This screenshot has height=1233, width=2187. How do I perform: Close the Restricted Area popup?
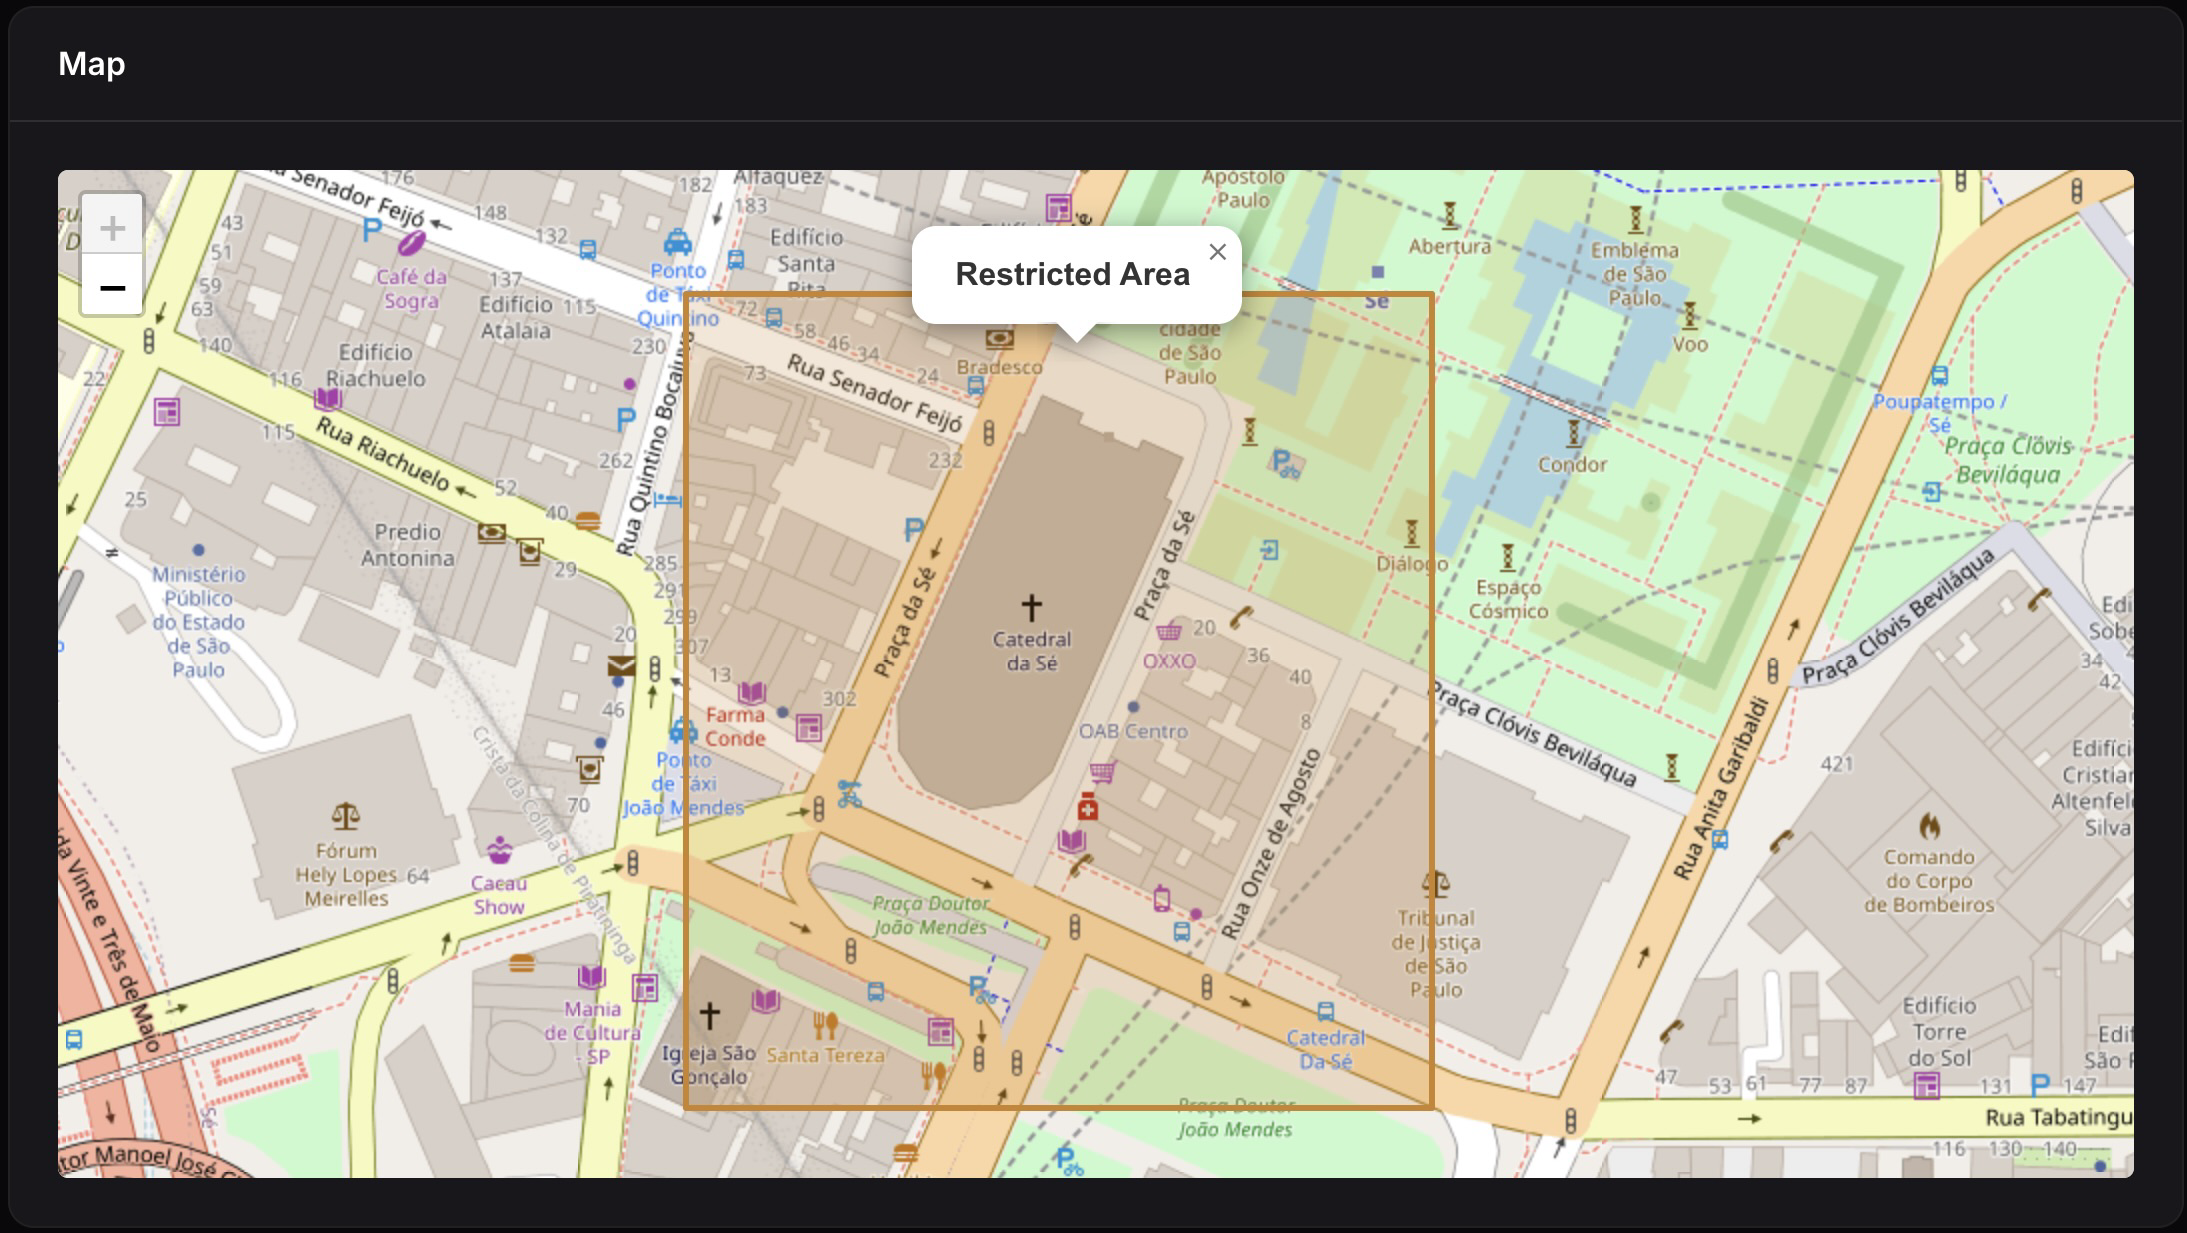(x=1217, y=252)
